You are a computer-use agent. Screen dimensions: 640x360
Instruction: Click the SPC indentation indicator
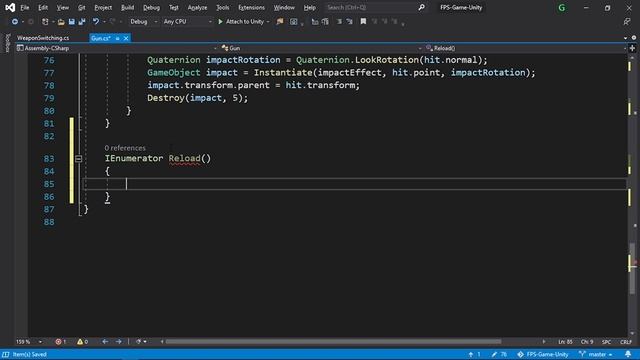[x=607, y=342]
